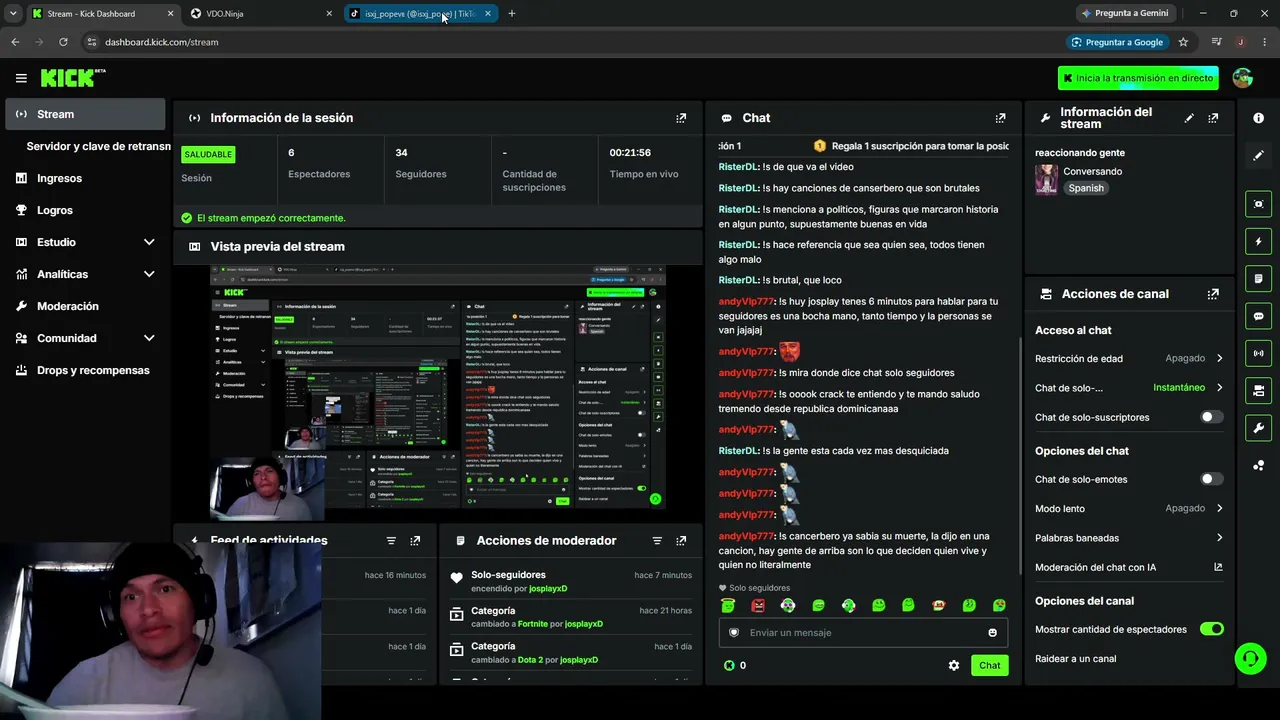Image resolution: width=1280 pixels, height=720 pixels.
Task: Click the chat bubble icon in right rail
Action: [x=1258, y=316]
